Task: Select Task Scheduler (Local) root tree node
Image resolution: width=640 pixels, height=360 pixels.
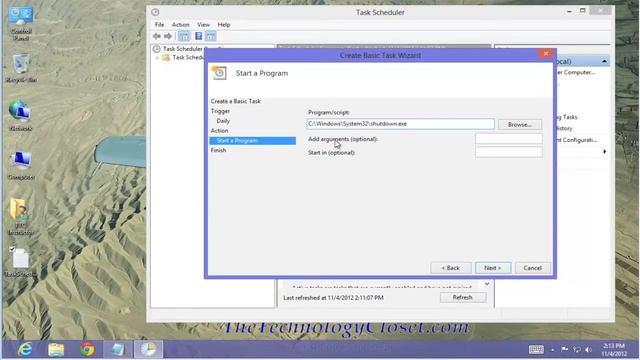Action: [182, 49]
